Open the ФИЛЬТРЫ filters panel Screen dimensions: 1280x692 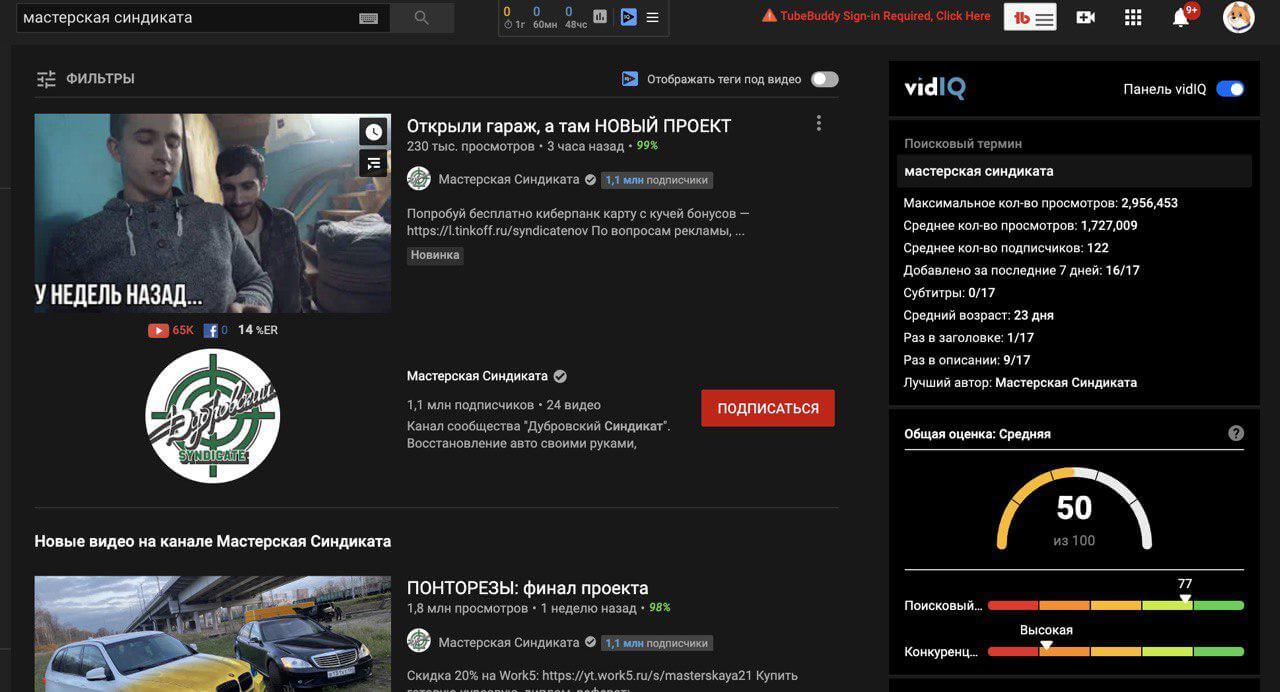tap(85, 79)
